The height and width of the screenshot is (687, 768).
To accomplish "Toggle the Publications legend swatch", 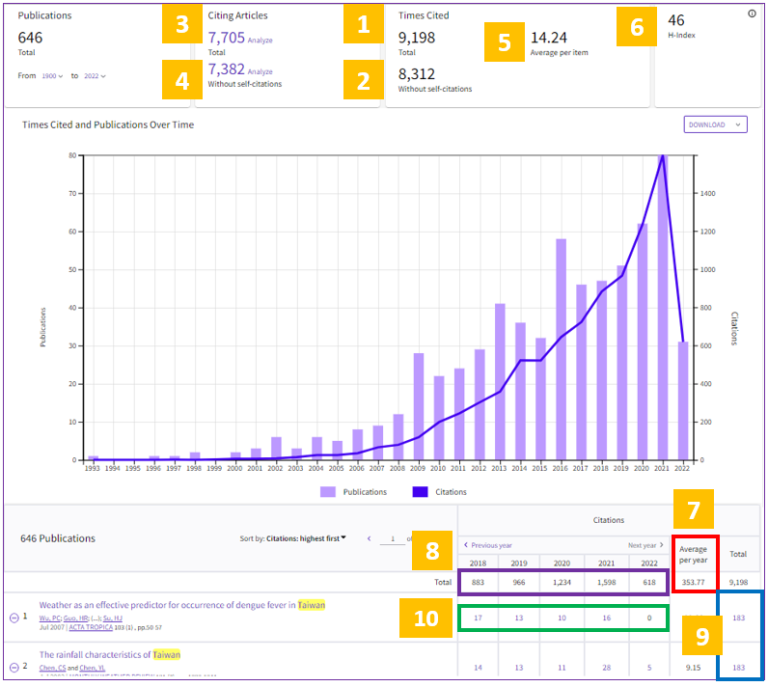I will pyautogui.click(x=328, y=492).
